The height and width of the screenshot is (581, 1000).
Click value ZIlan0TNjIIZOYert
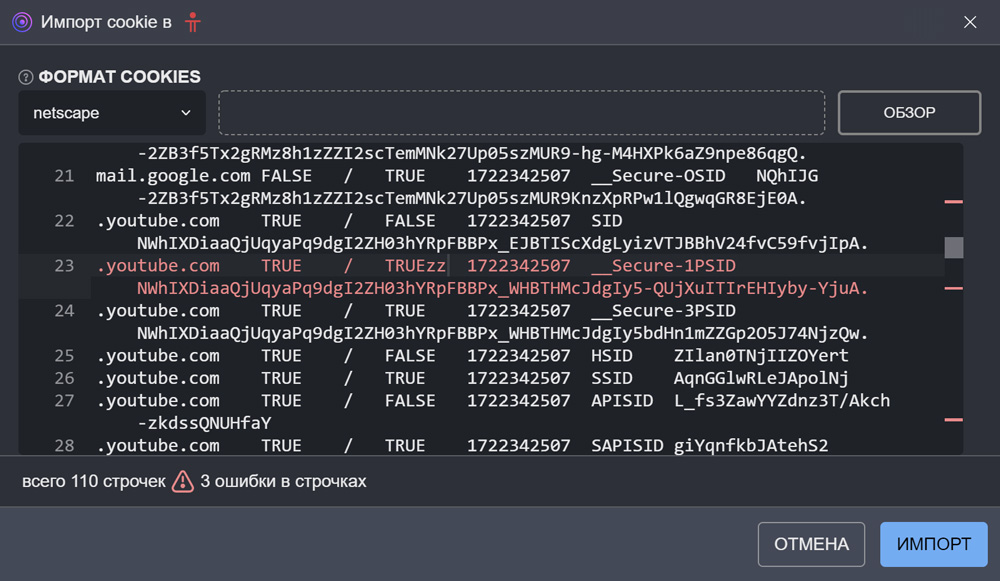pos(761,356)
